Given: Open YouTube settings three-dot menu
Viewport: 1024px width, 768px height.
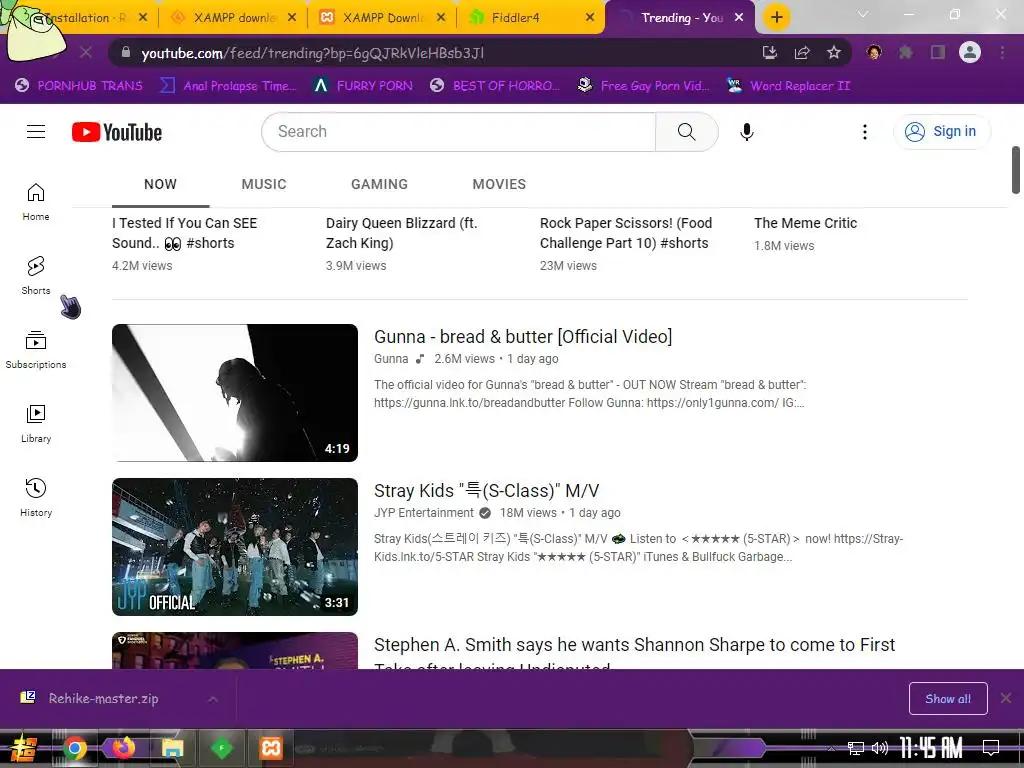Looking at the screenshot, I should click(865, 132).
